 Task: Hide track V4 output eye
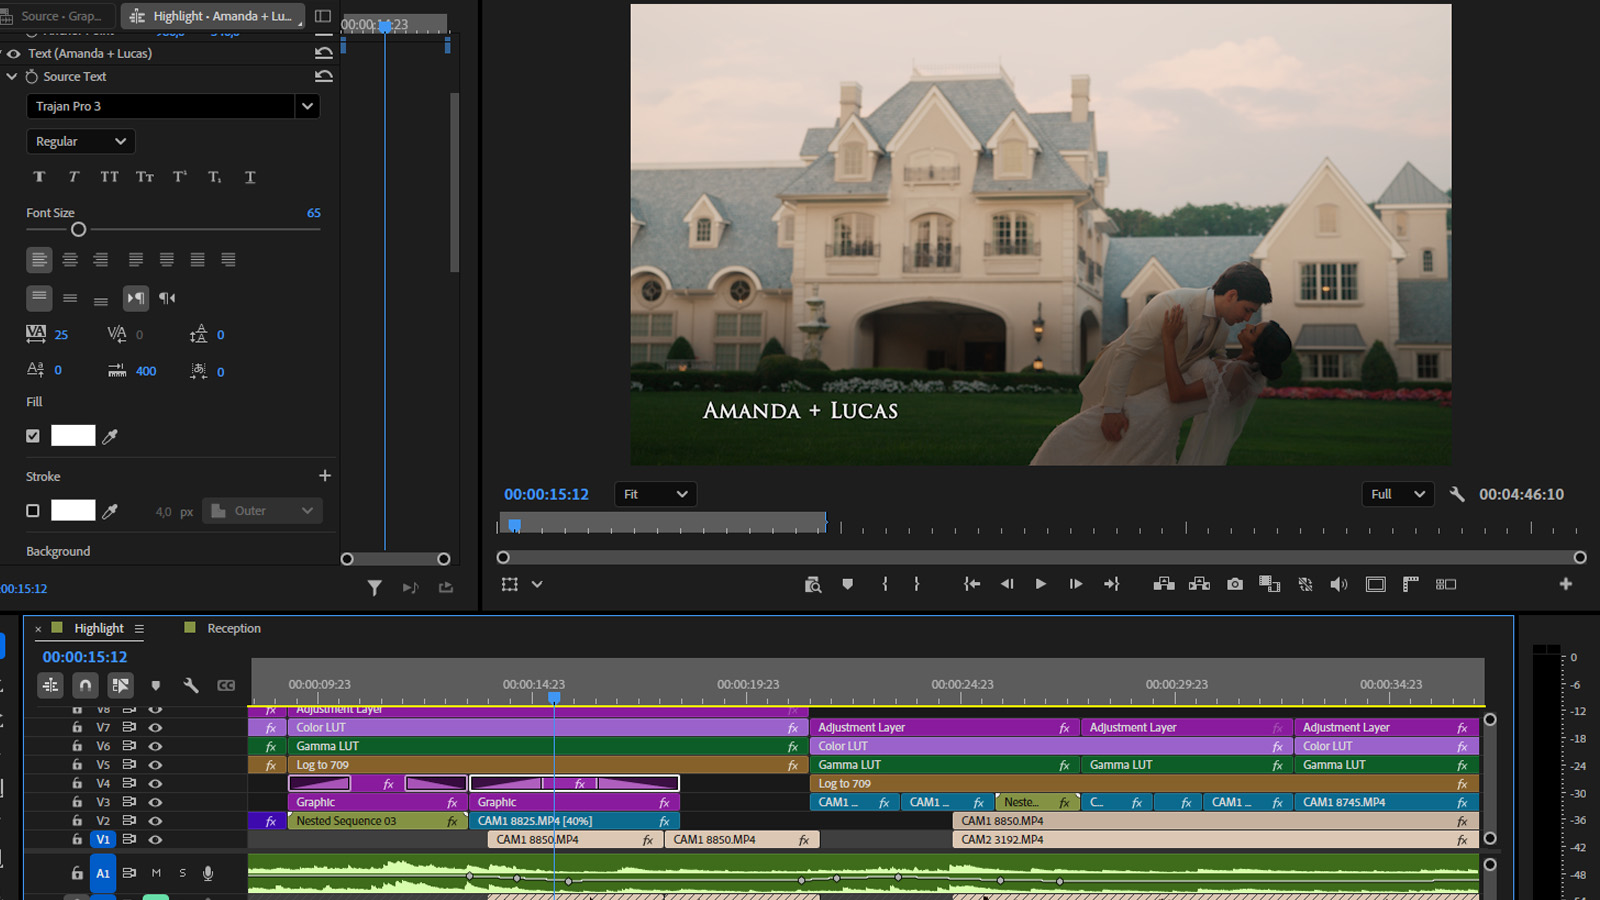click(155, 783)
